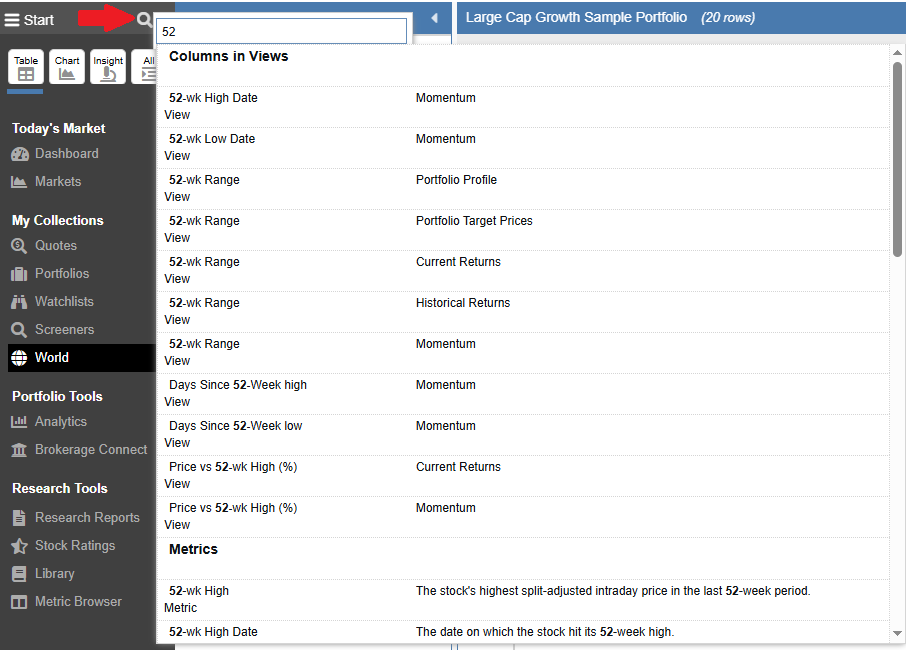Open Portfolios in the sidebar
The height and width of the screenshot is (650, 906).
(62, 274)
